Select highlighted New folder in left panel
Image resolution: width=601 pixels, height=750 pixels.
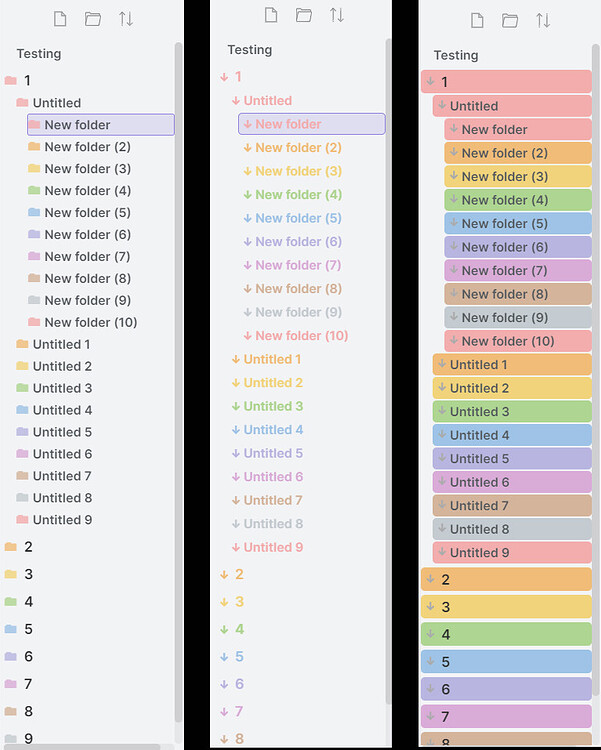pos(101,124)
